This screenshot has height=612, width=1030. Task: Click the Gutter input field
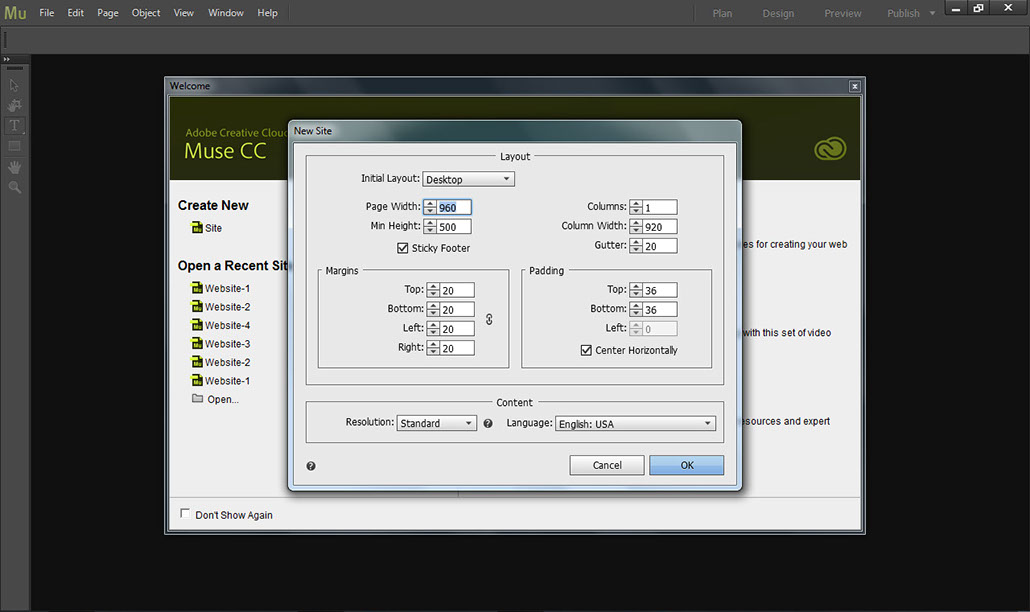(x=660, y=246)
